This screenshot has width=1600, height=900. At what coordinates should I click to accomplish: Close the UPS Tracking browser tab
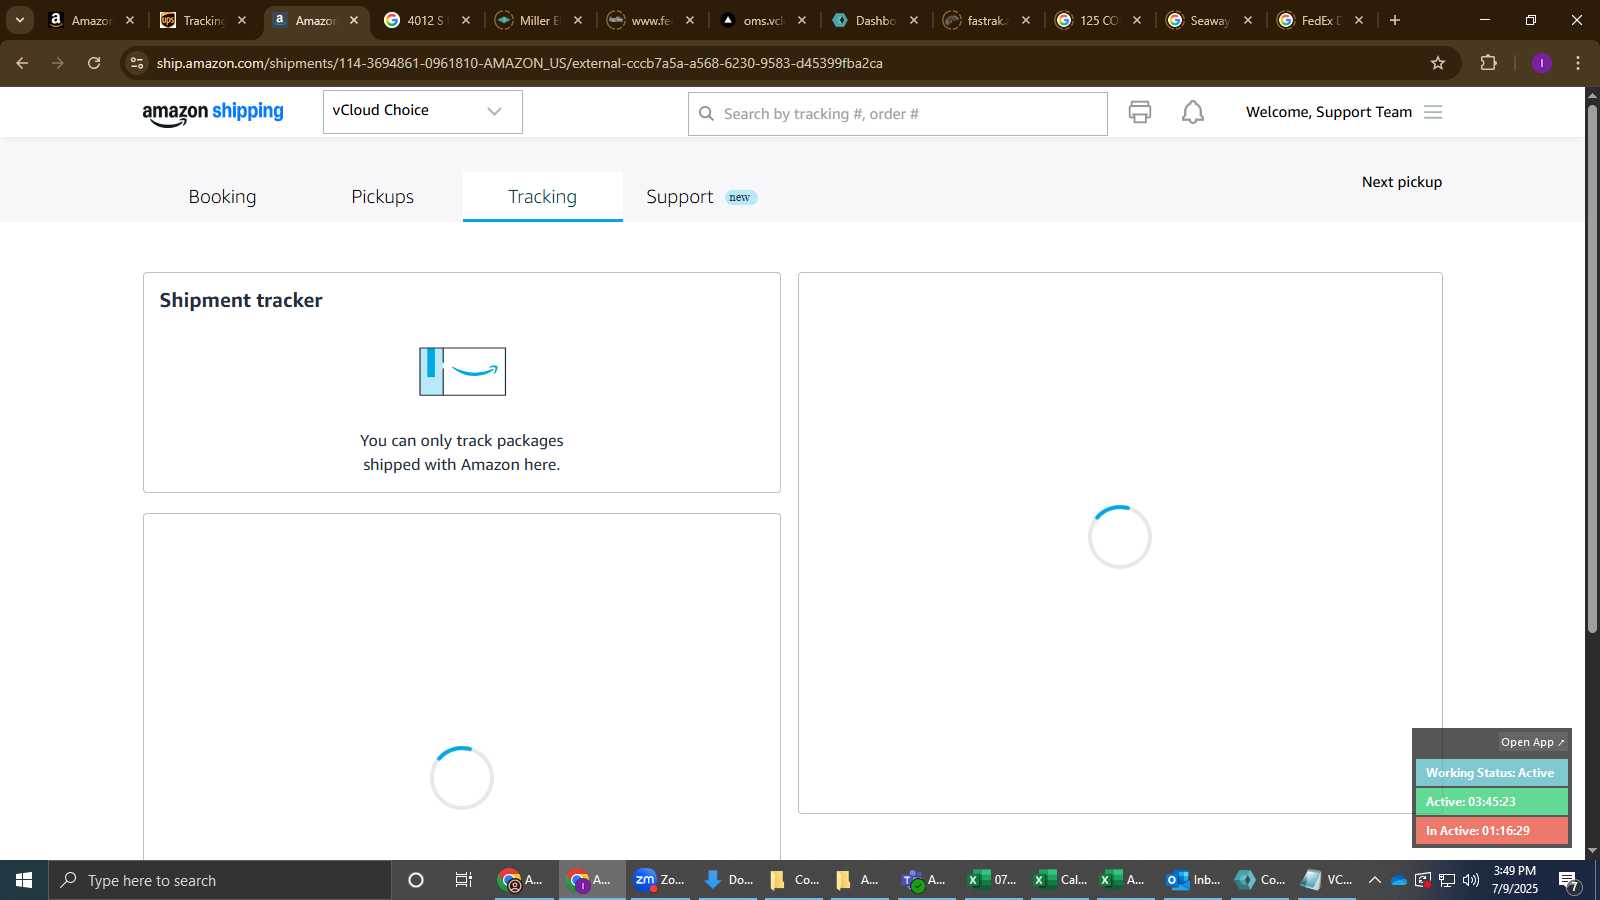tap(241, 20)
